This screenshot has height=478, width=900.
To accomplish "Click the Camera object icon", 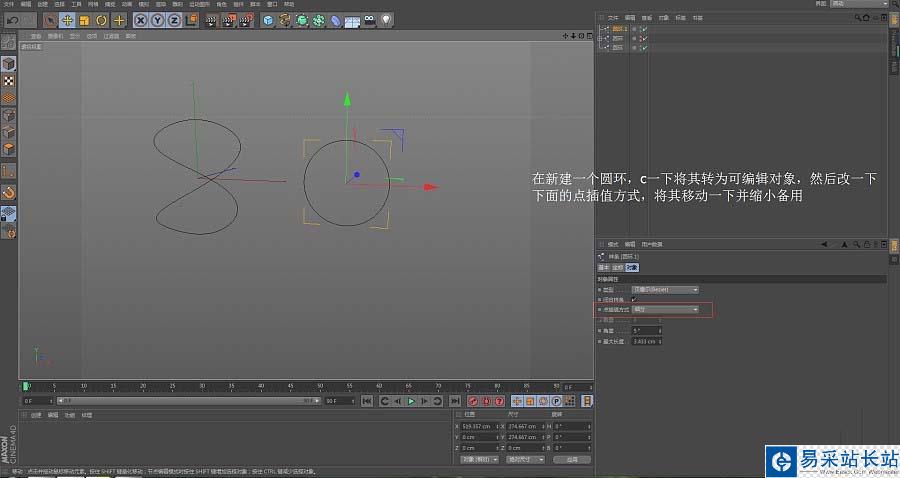I will coord(370,21).
